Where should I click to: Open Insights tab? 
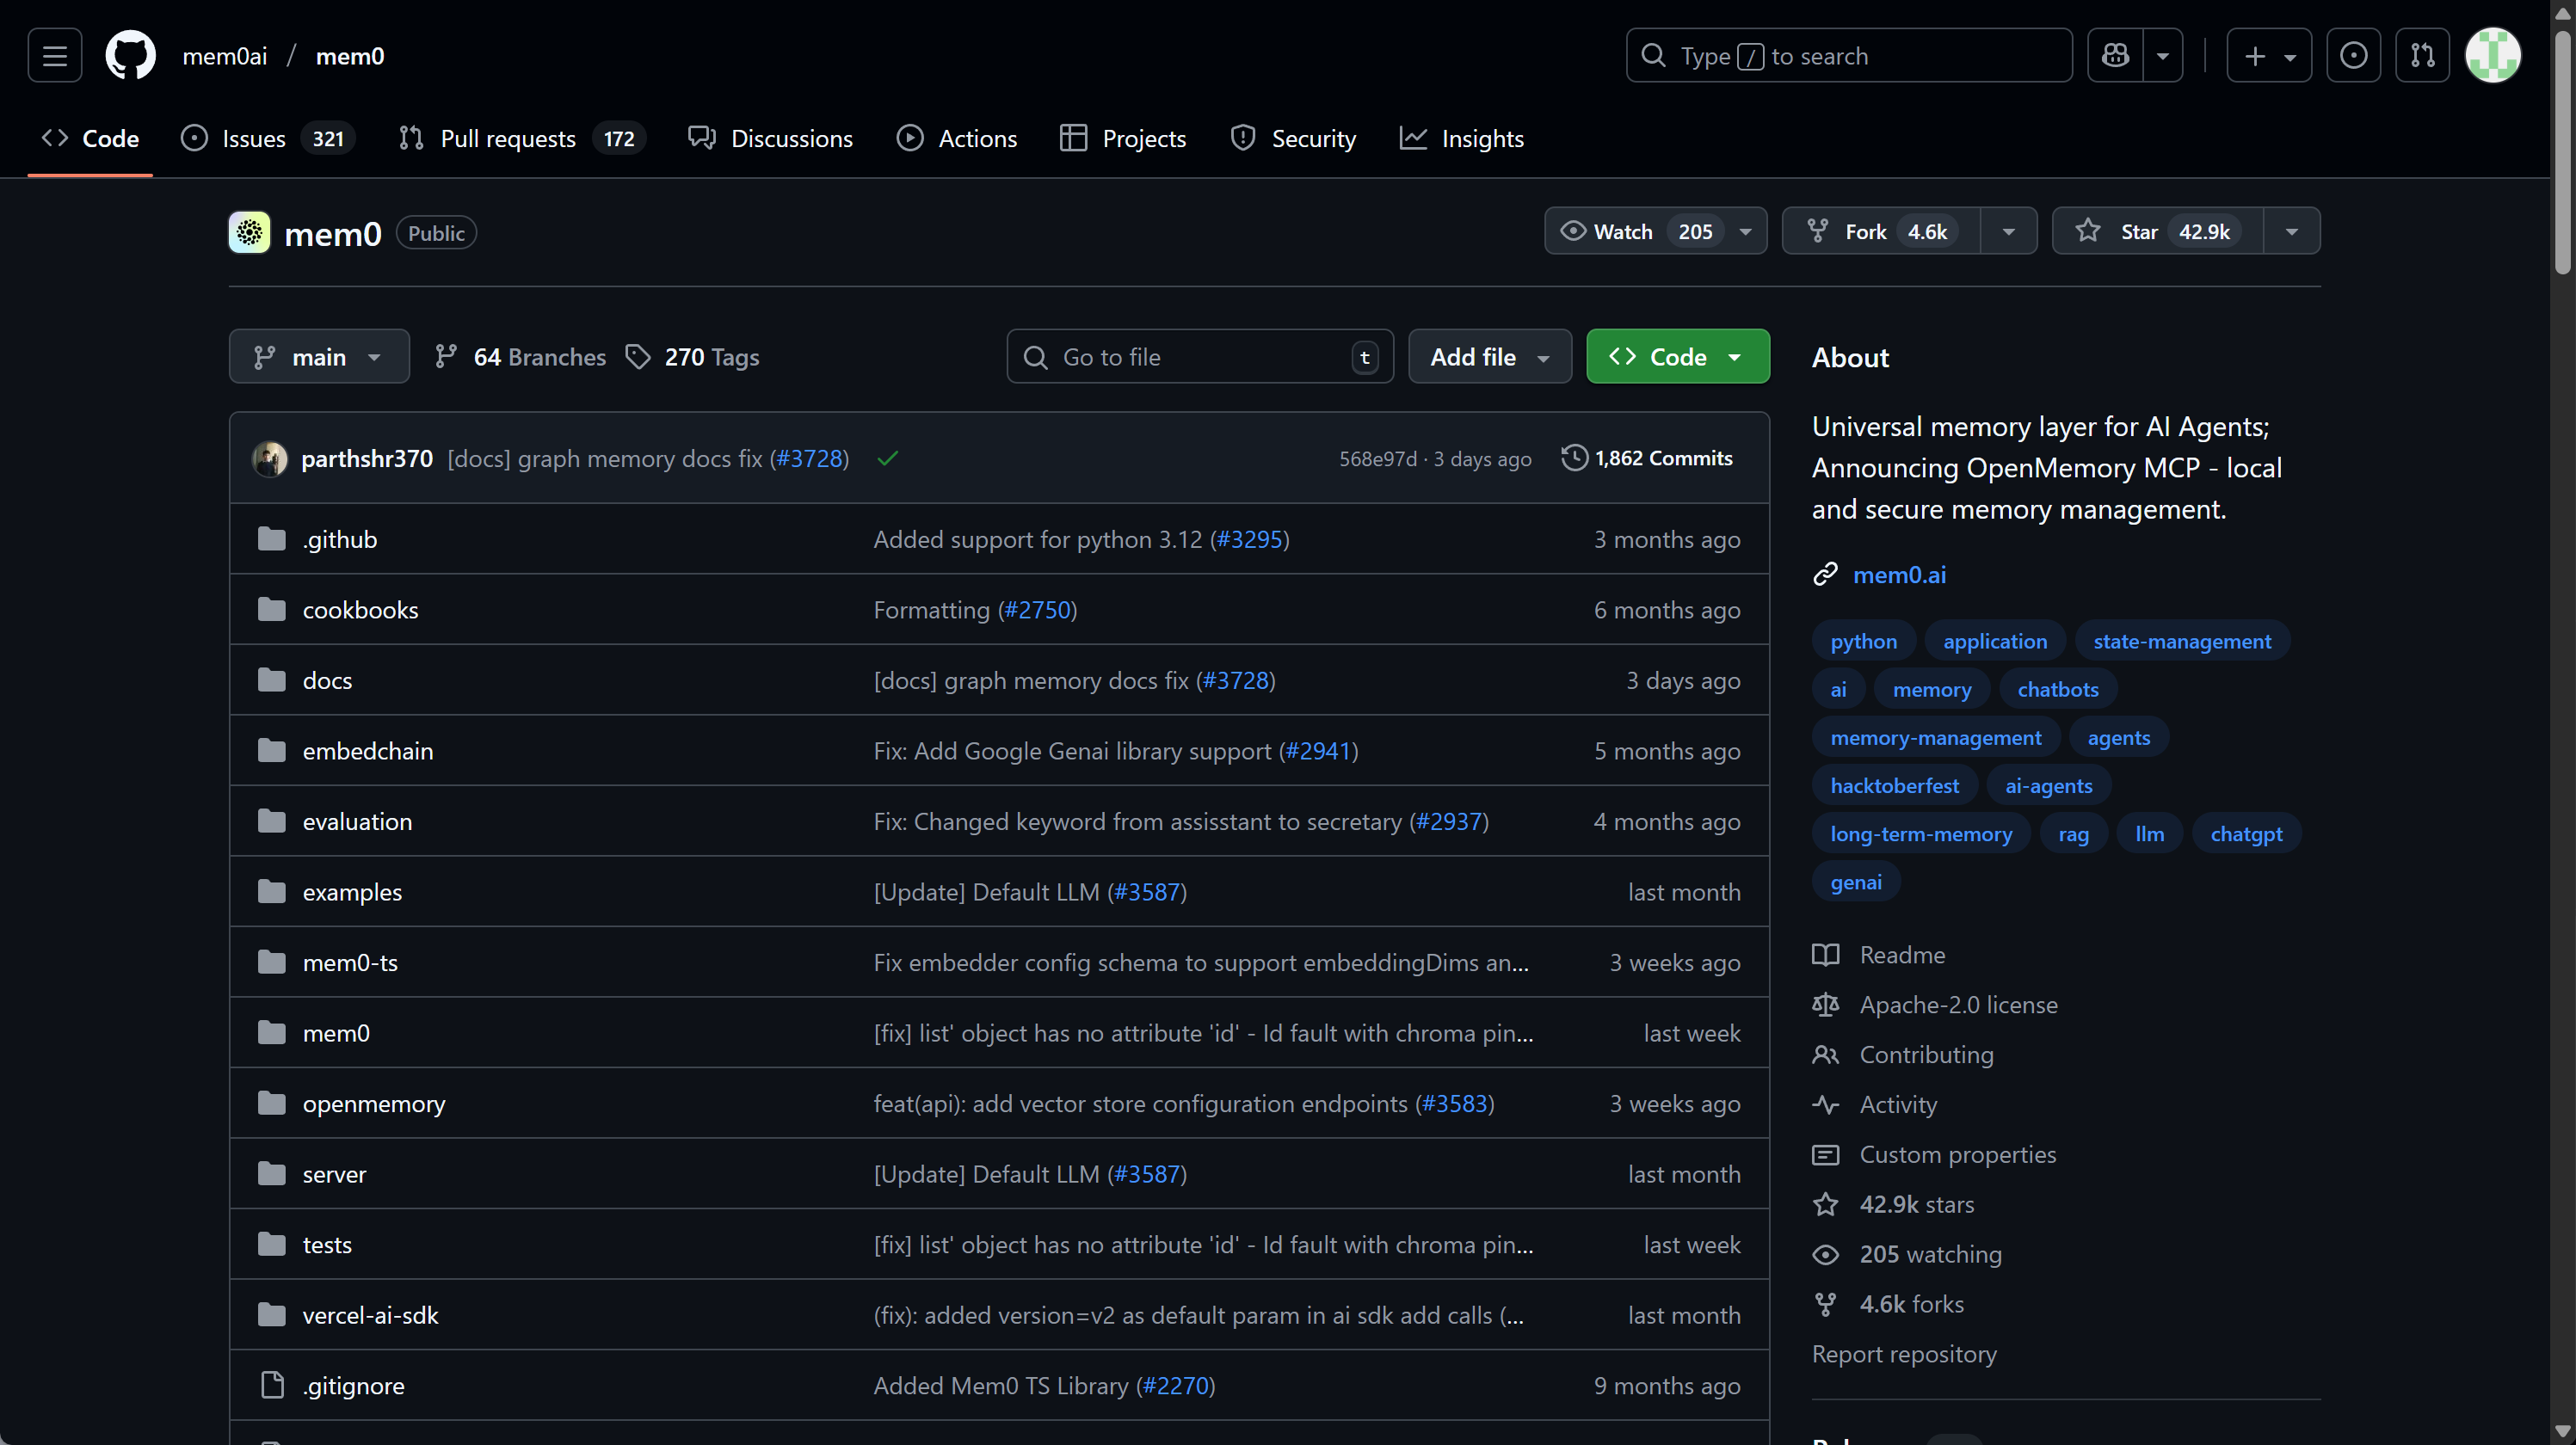[x=1461, y=138]
